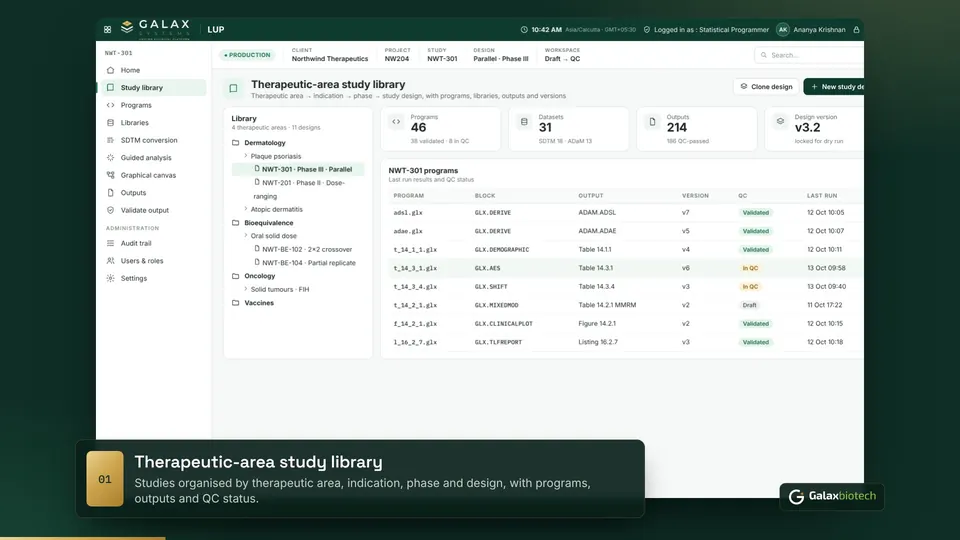Click the adae.glx program name
The height and width of the screenshot is (540, 960).
[408, 231]
